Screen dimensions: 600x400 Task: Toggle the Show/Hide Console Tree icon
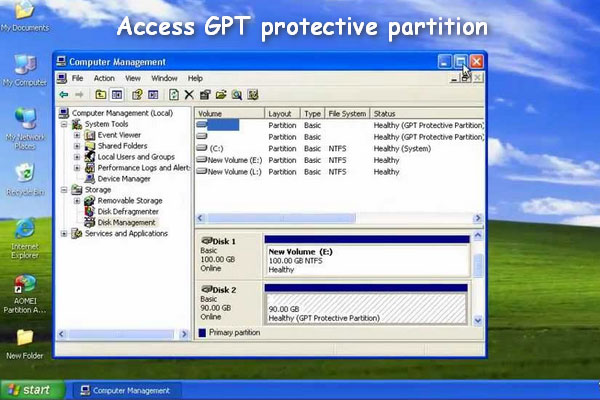coord(117,95)
